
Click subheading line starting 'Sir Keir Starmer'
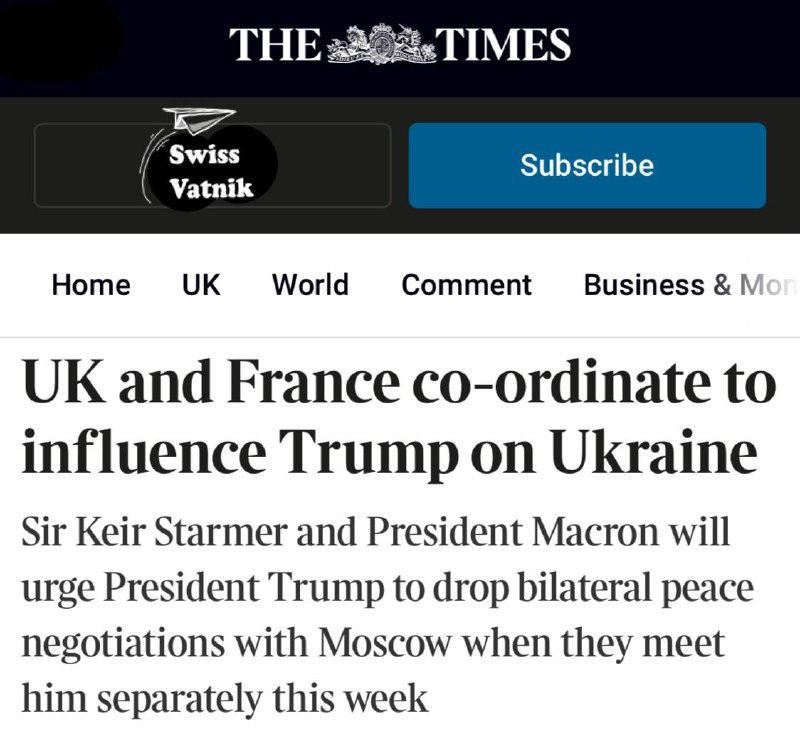(x=376, y=532)
